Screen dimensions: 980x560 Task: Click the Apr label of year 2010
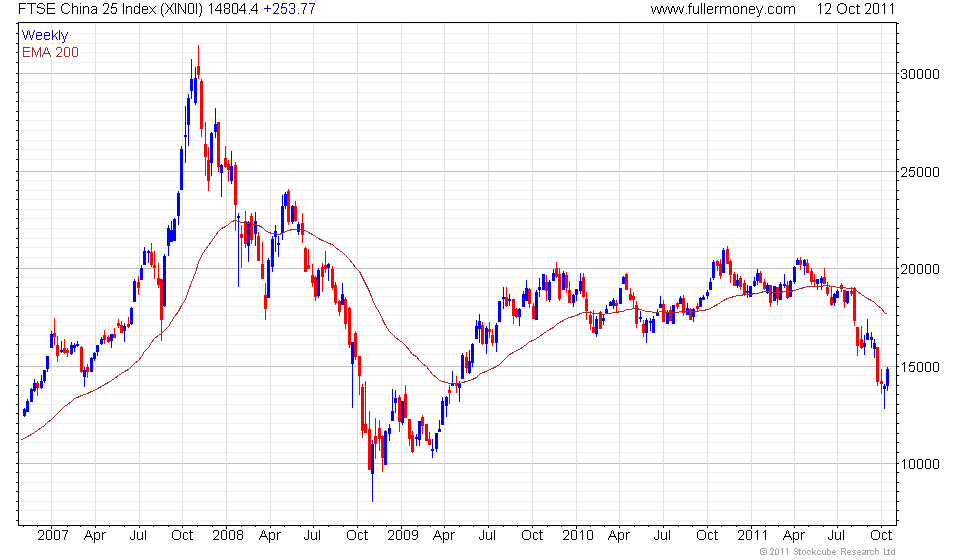(619, 536)
